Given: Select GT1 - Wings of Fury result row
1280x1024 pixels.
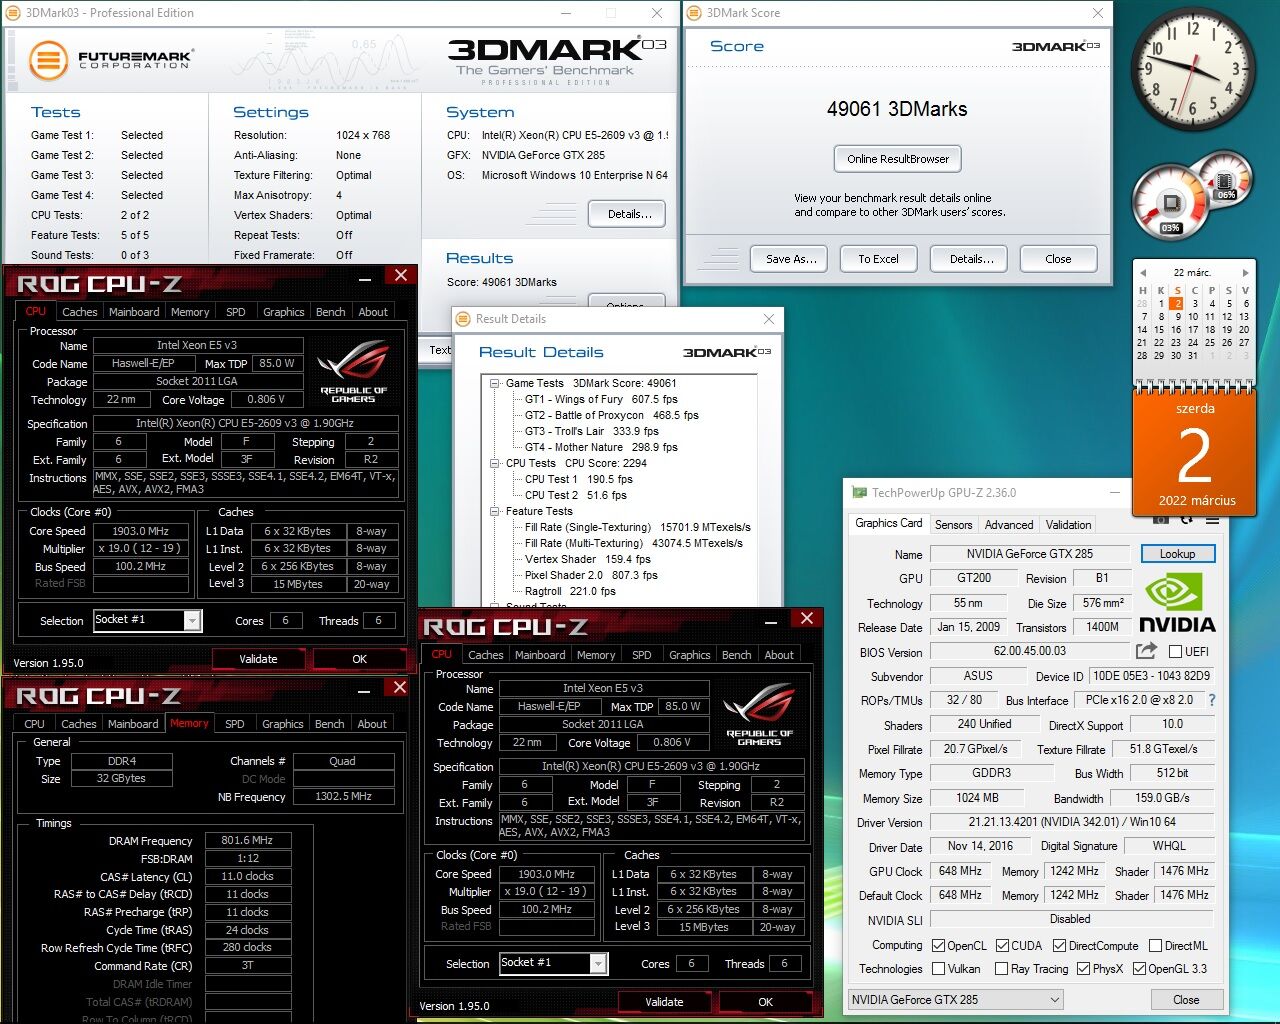Looking at the screenshot, I should coord(601,399).
